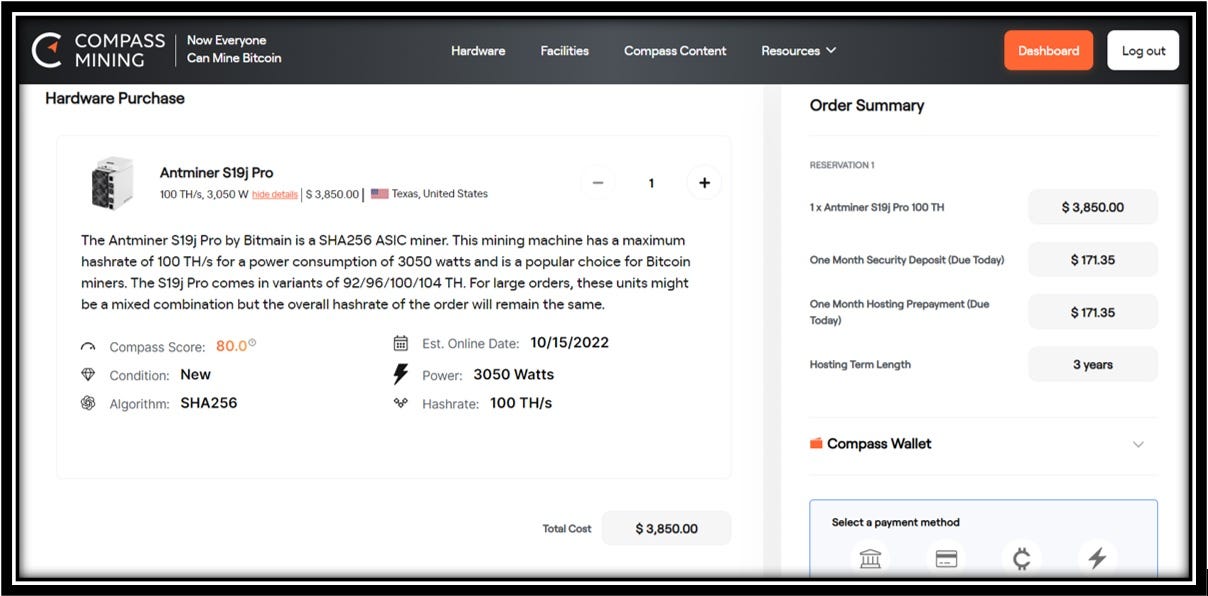Click the Order Summary $3,850.00 miner price
This screenshot has height=596, width=1208.
[1093, 207]
